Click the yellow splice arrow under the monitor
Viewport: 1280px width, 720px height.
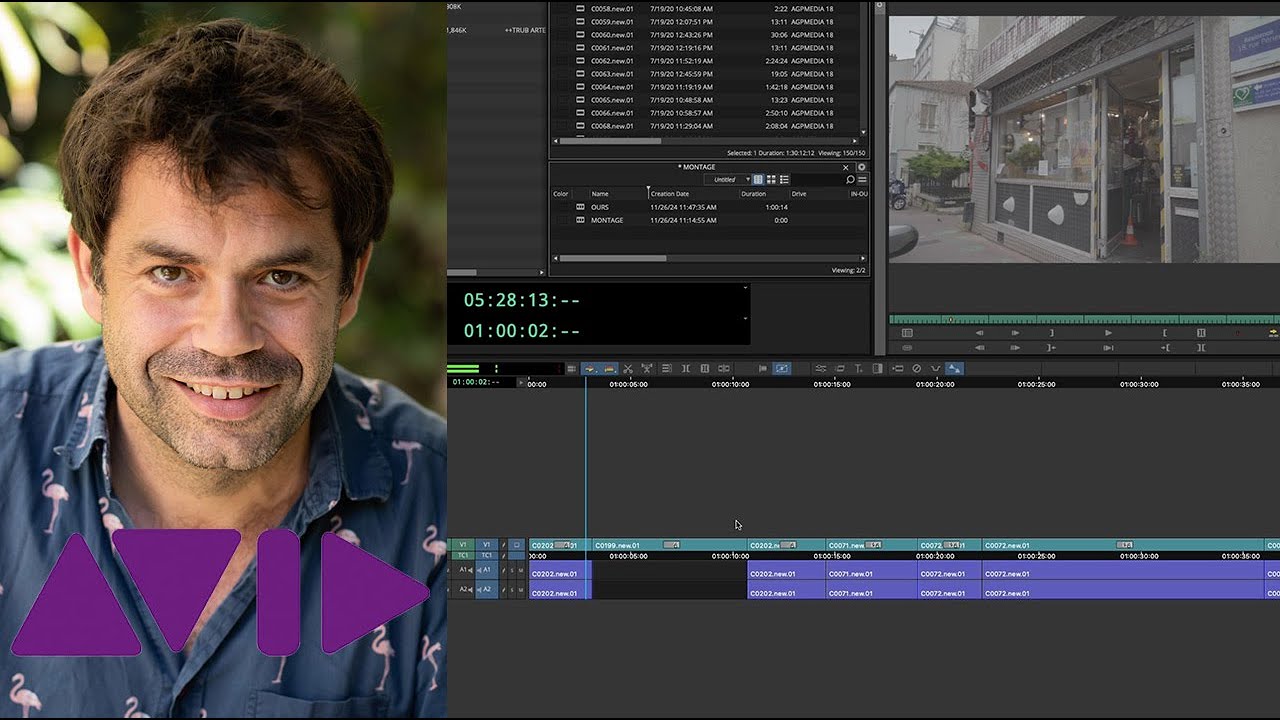coord(1273,333)
